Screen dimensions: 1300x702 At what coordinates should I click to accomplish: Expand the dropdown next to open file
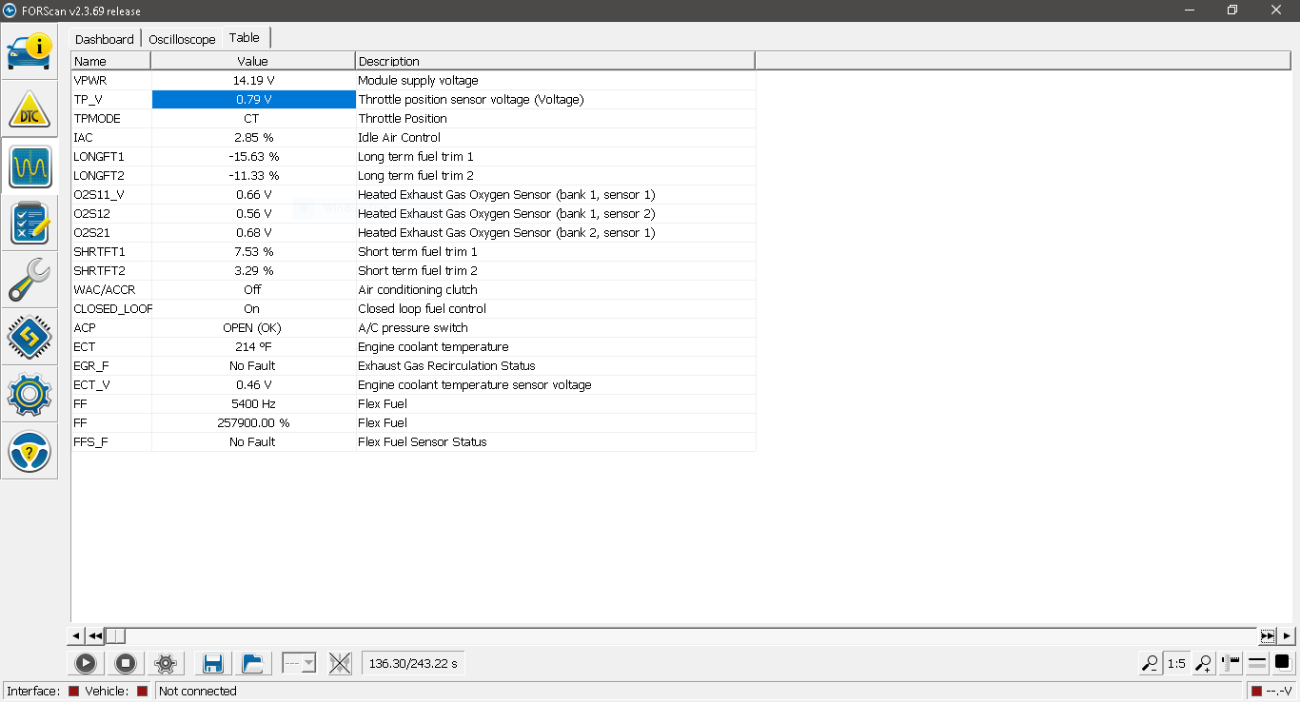tap(299, 663)
